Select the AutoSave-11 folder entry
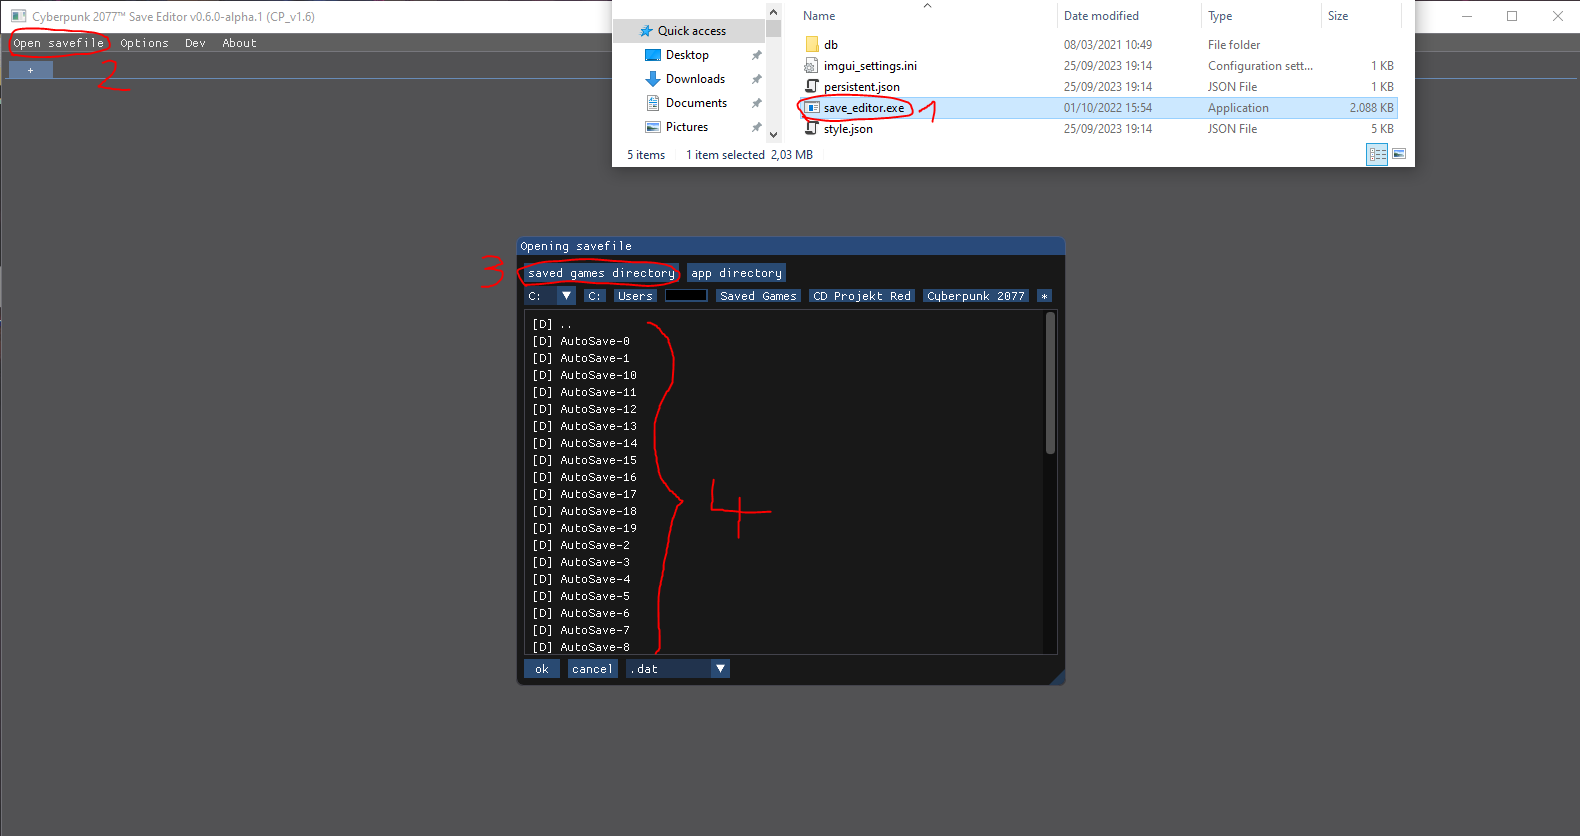Screen dimensions: 1580x836 785,392
